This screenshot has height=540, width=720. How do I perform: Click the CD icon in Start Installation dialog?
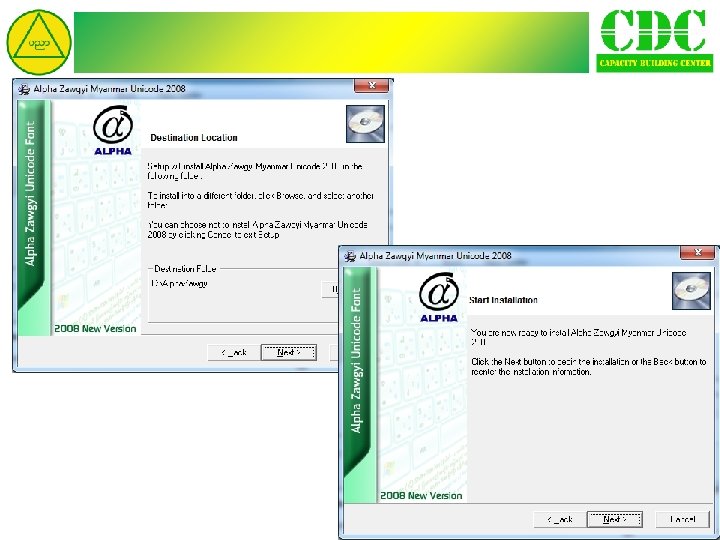tap(691, 291)
